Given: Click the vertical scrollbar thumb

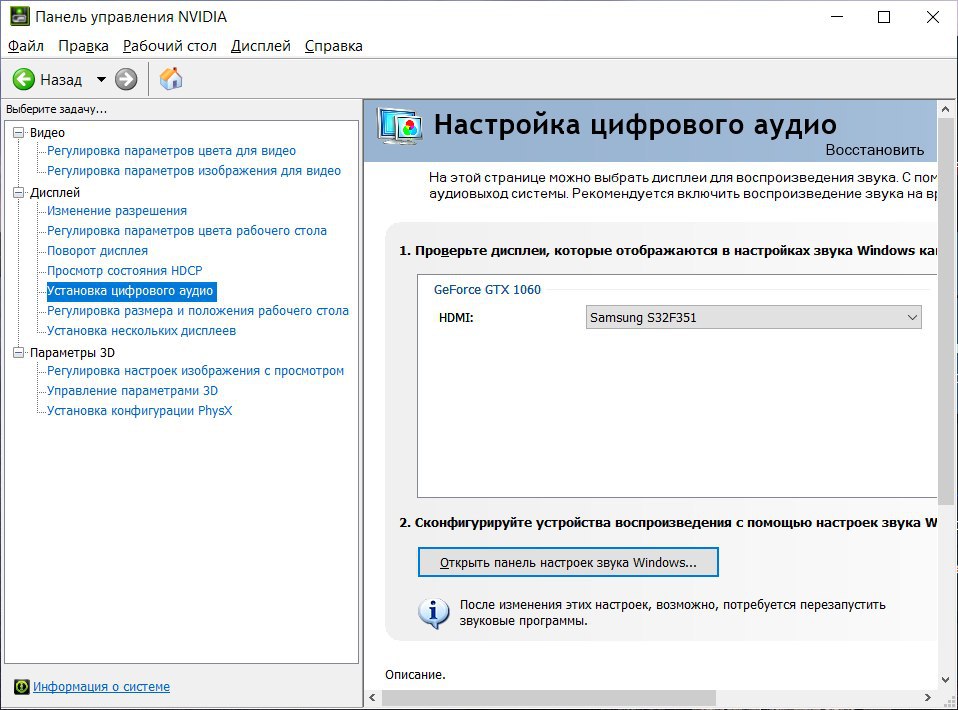Looking at the screenshot, I should (x=946, y=312).
